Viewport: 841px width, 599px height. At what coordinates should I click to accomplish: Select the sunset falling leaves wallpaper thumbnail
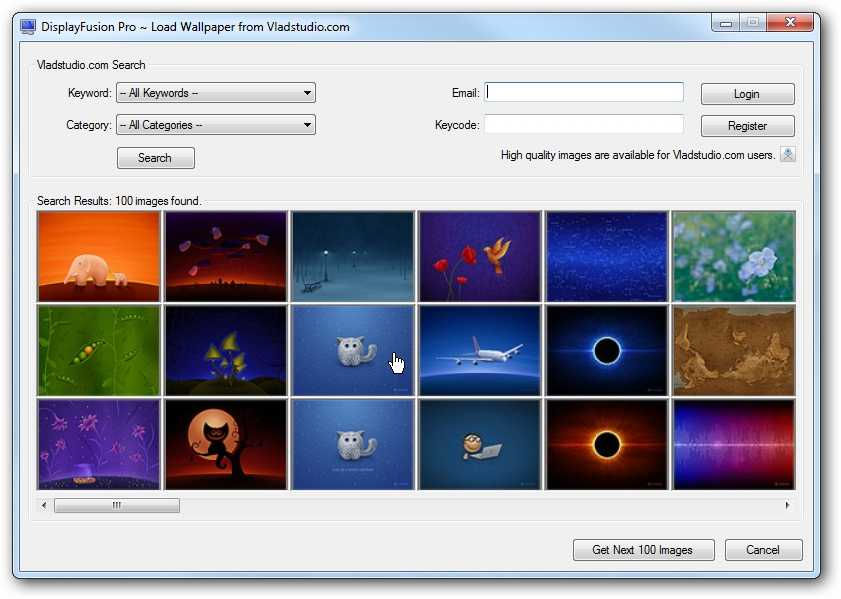[226, 256]
